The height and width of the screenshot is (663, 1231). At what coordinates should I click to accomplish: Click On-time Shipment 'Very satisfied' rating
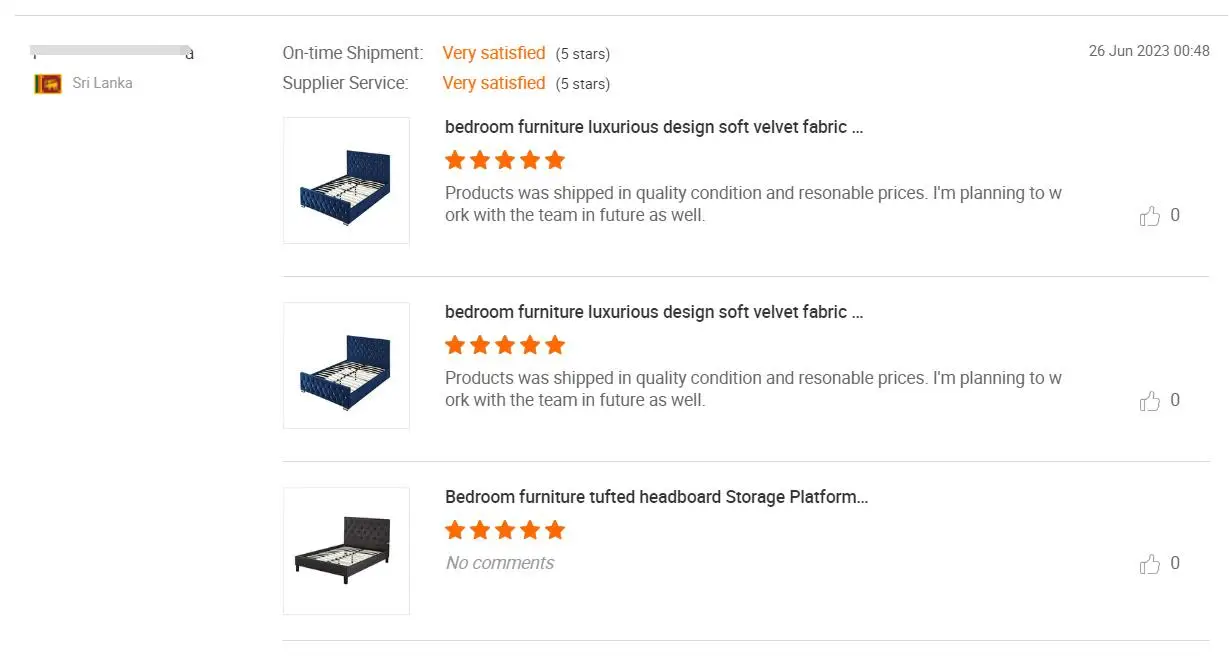coord(494,53)
